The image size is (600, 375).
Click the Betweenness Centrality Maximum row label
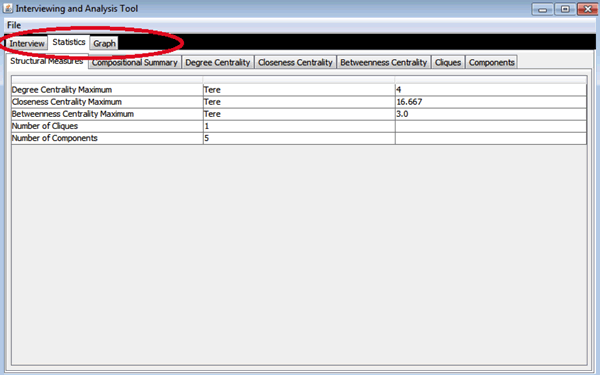coord(73,114)
